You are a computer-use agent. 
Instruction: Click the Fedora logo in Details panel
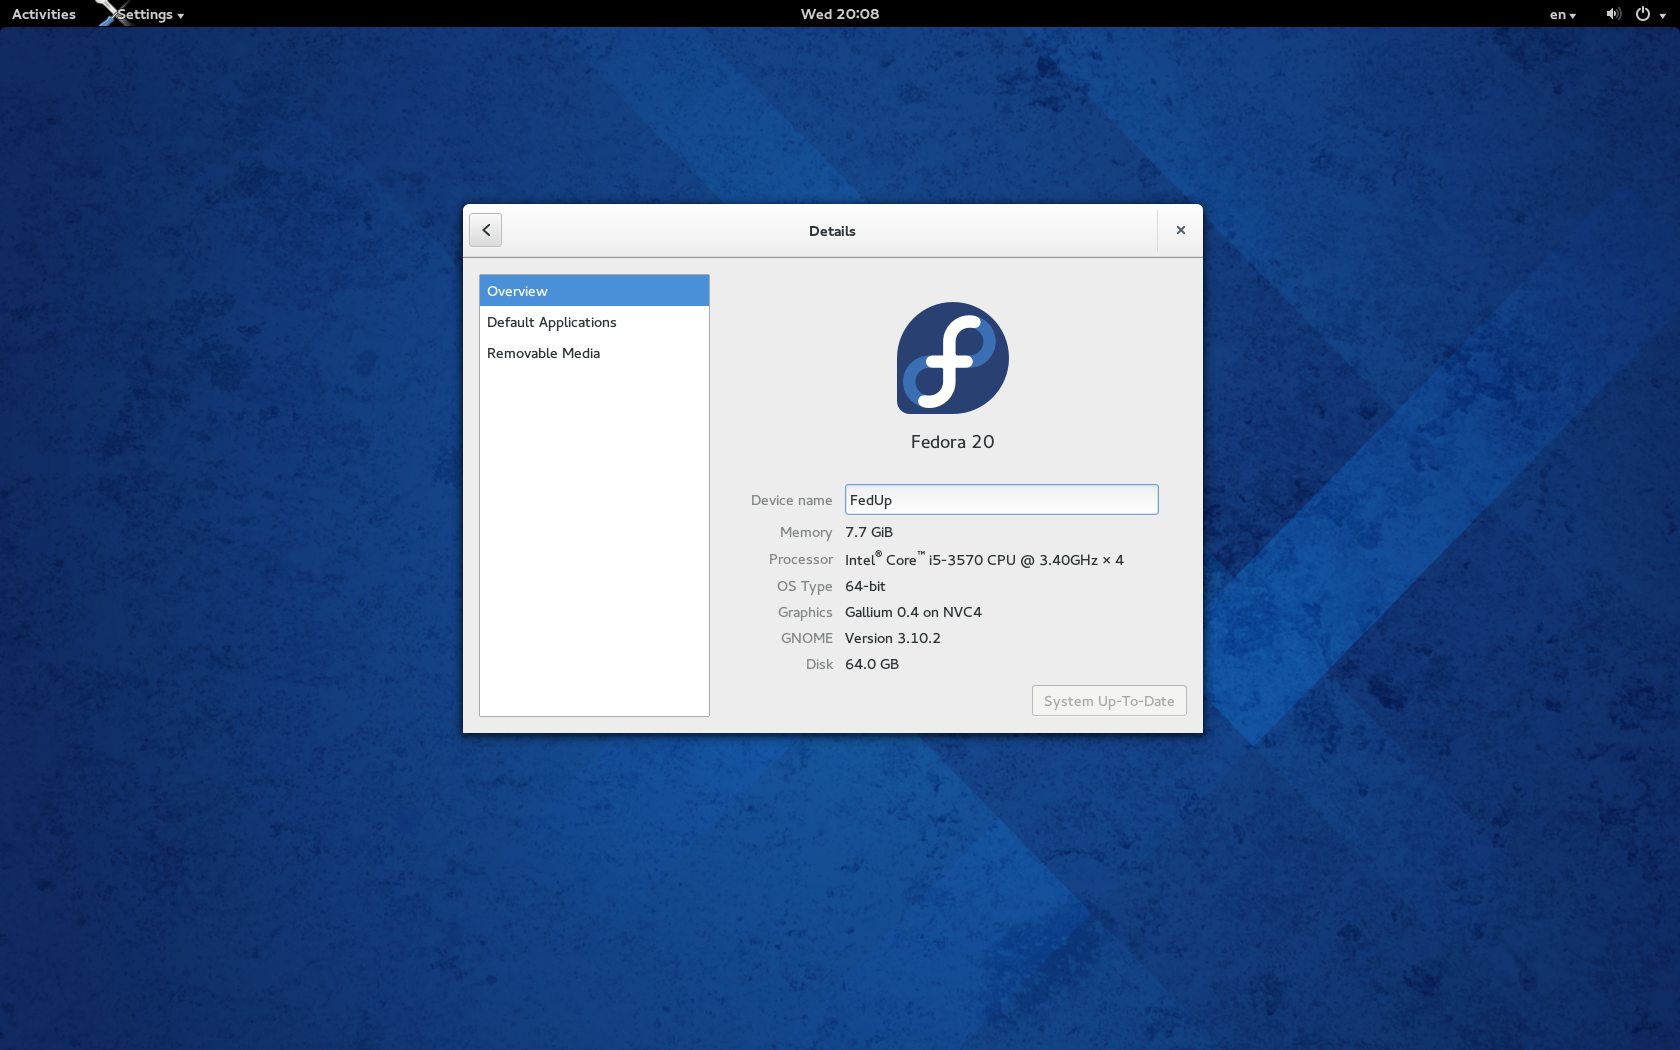coord(951,358)
